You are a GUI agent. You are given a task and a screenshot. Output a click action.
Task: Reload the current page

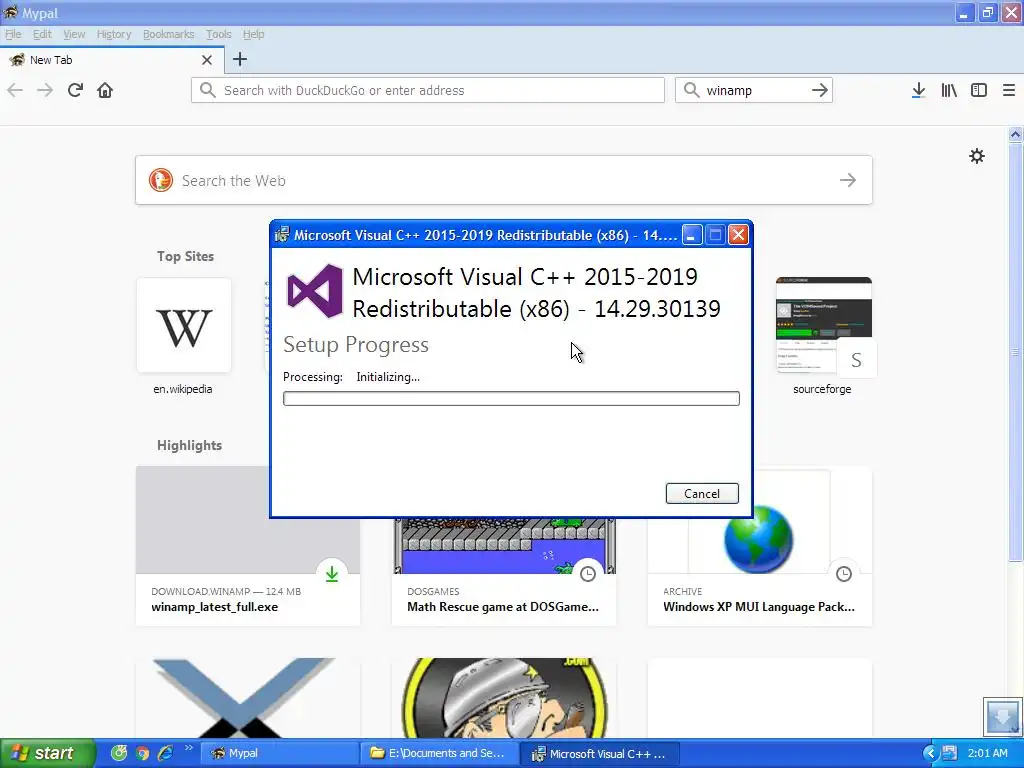(75, 90)
